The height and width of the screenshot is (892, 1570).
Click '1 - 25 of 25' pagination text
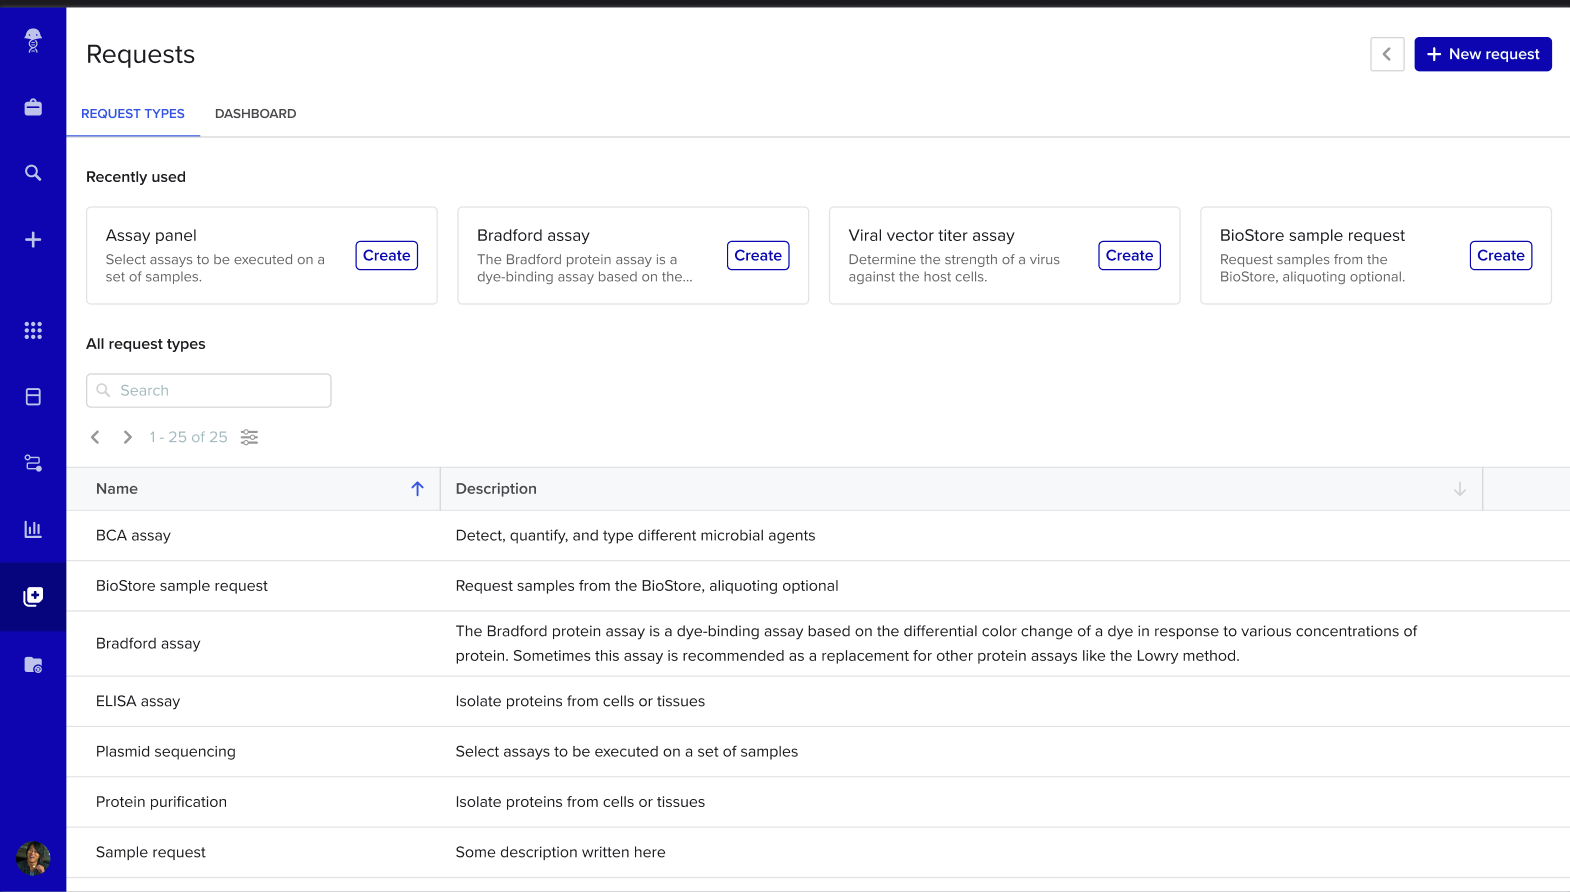[x=188, y=437]
